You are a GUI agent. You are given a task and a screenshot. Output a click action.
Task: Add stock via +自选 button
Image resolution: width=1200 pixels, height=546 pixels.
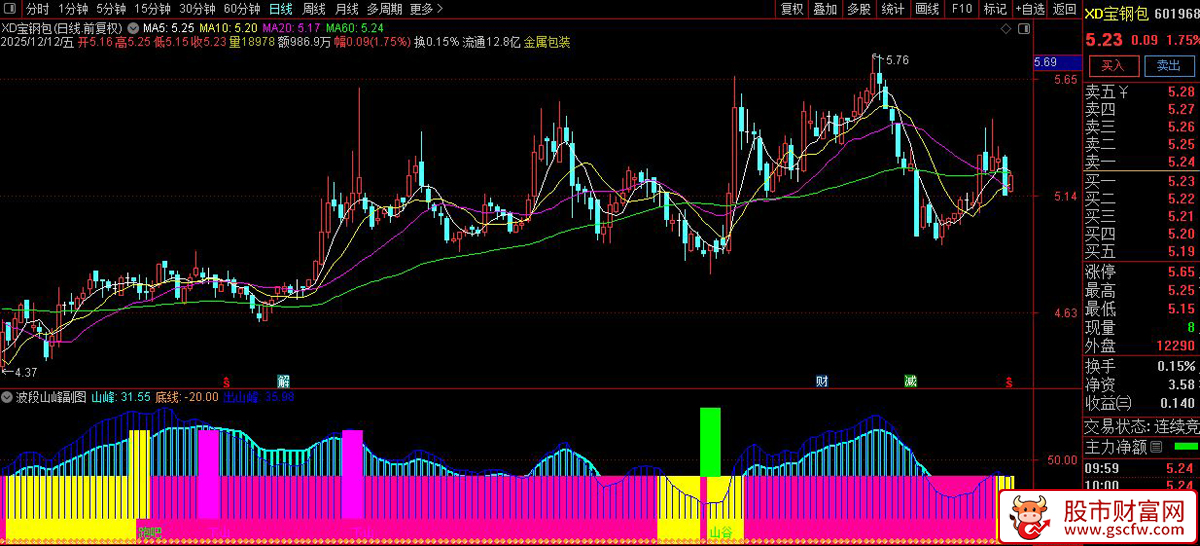[1030, 9]
